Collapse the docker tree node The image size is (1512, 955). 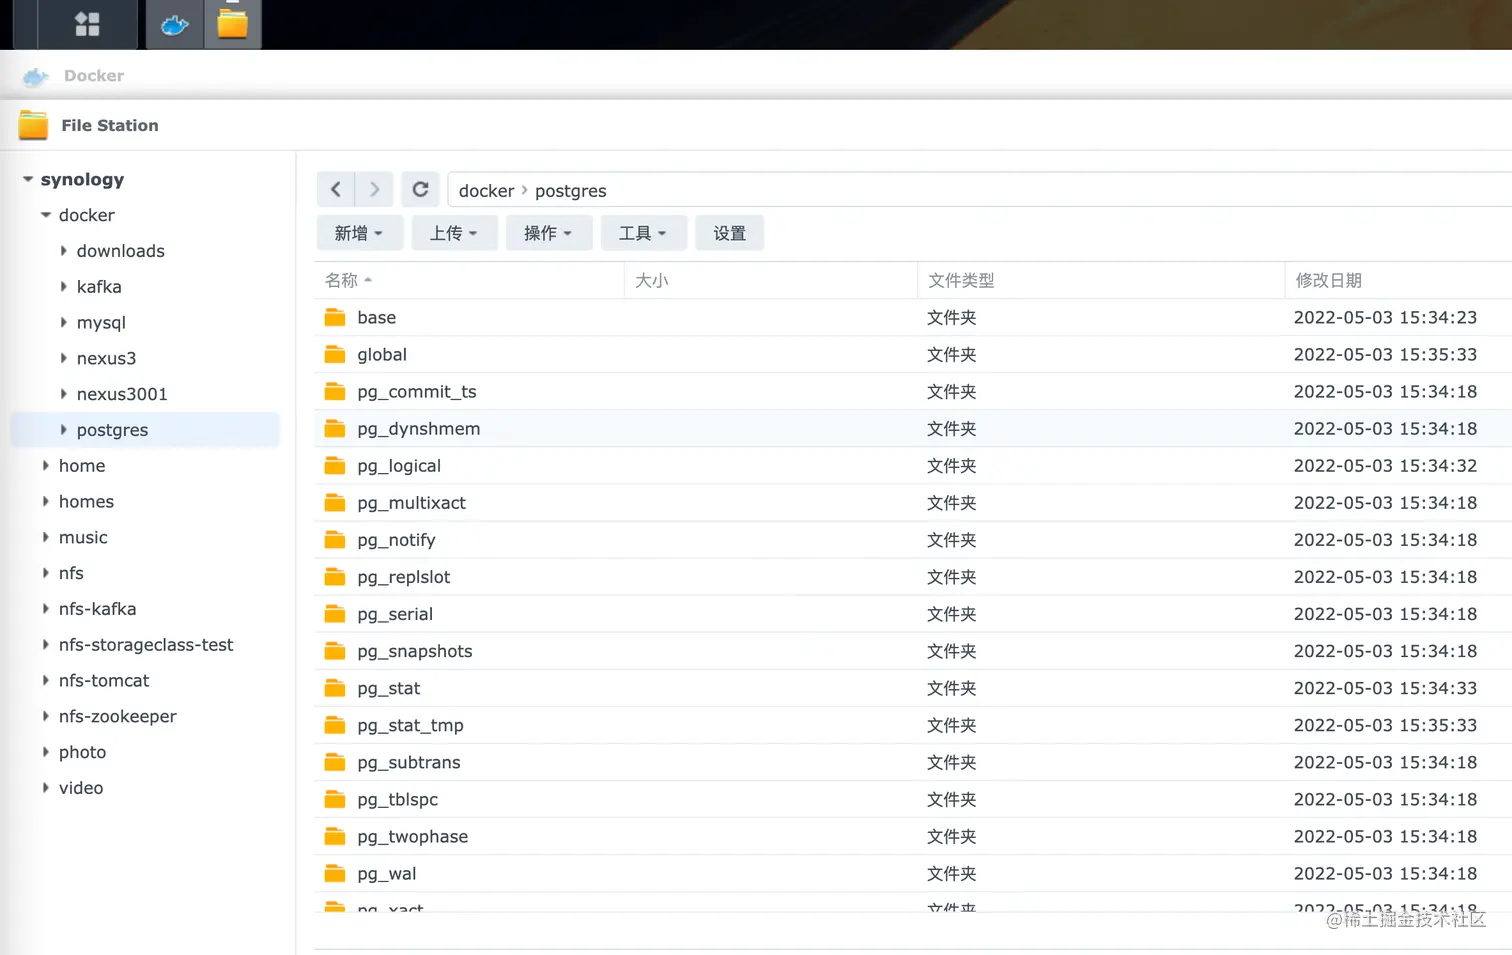click(x=46, y=215)
